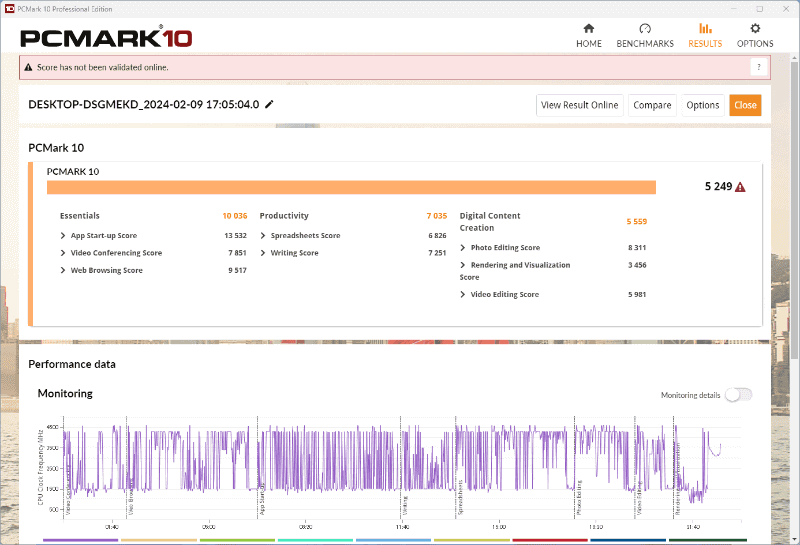Switch to RESULTS tab label
800x545 pixels.
705,44
